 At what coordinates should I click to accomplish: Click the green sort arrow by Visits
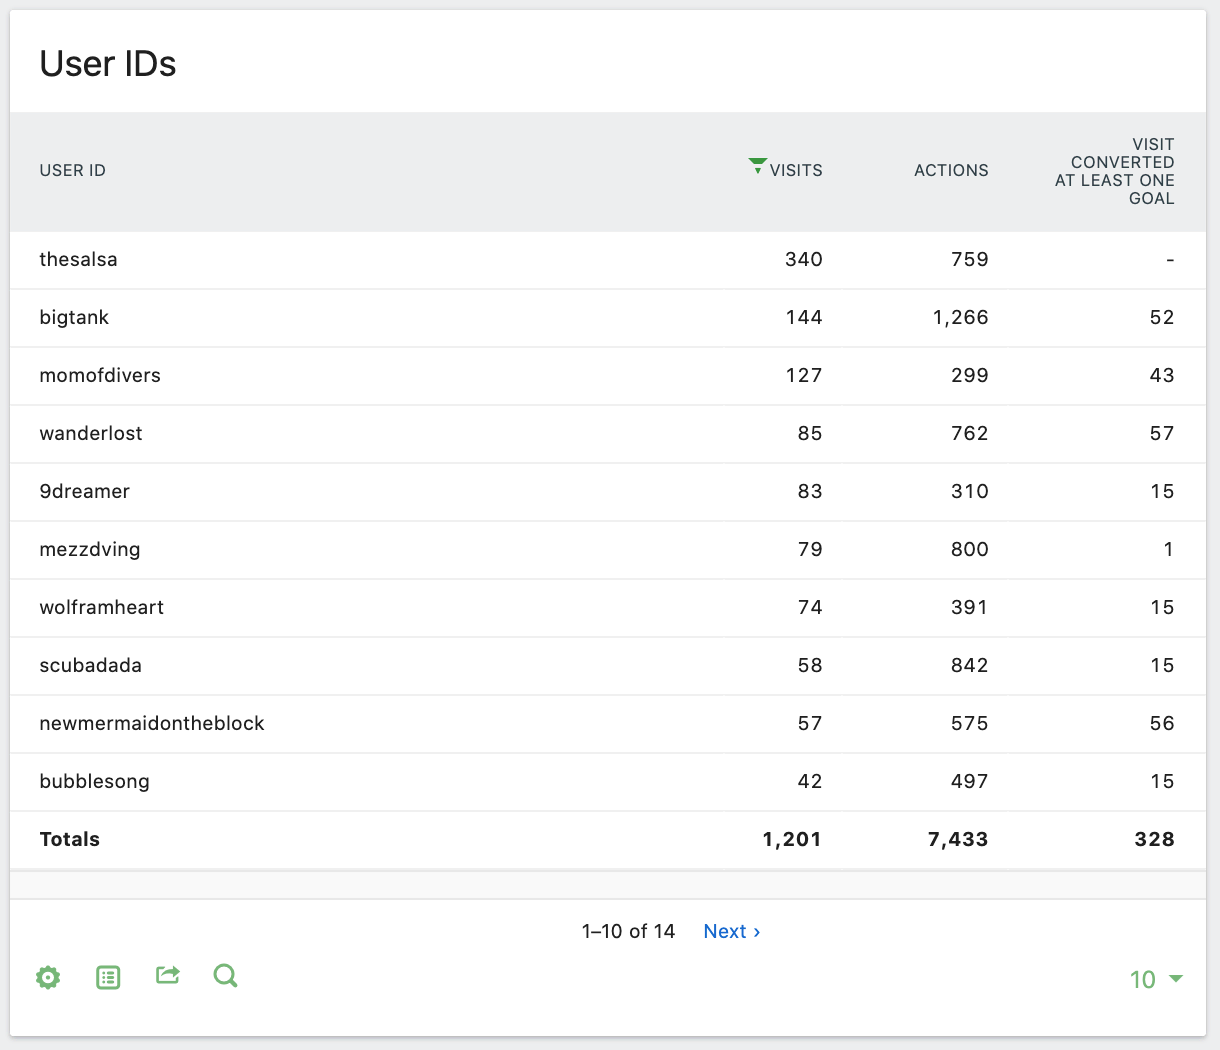(757, 166)
